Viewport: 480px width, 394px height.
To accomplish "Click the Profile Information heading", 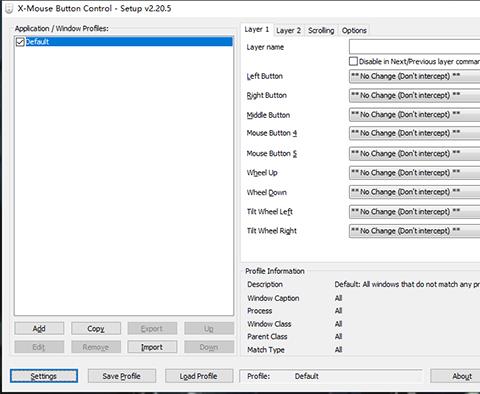I will [x=275, y=271].
